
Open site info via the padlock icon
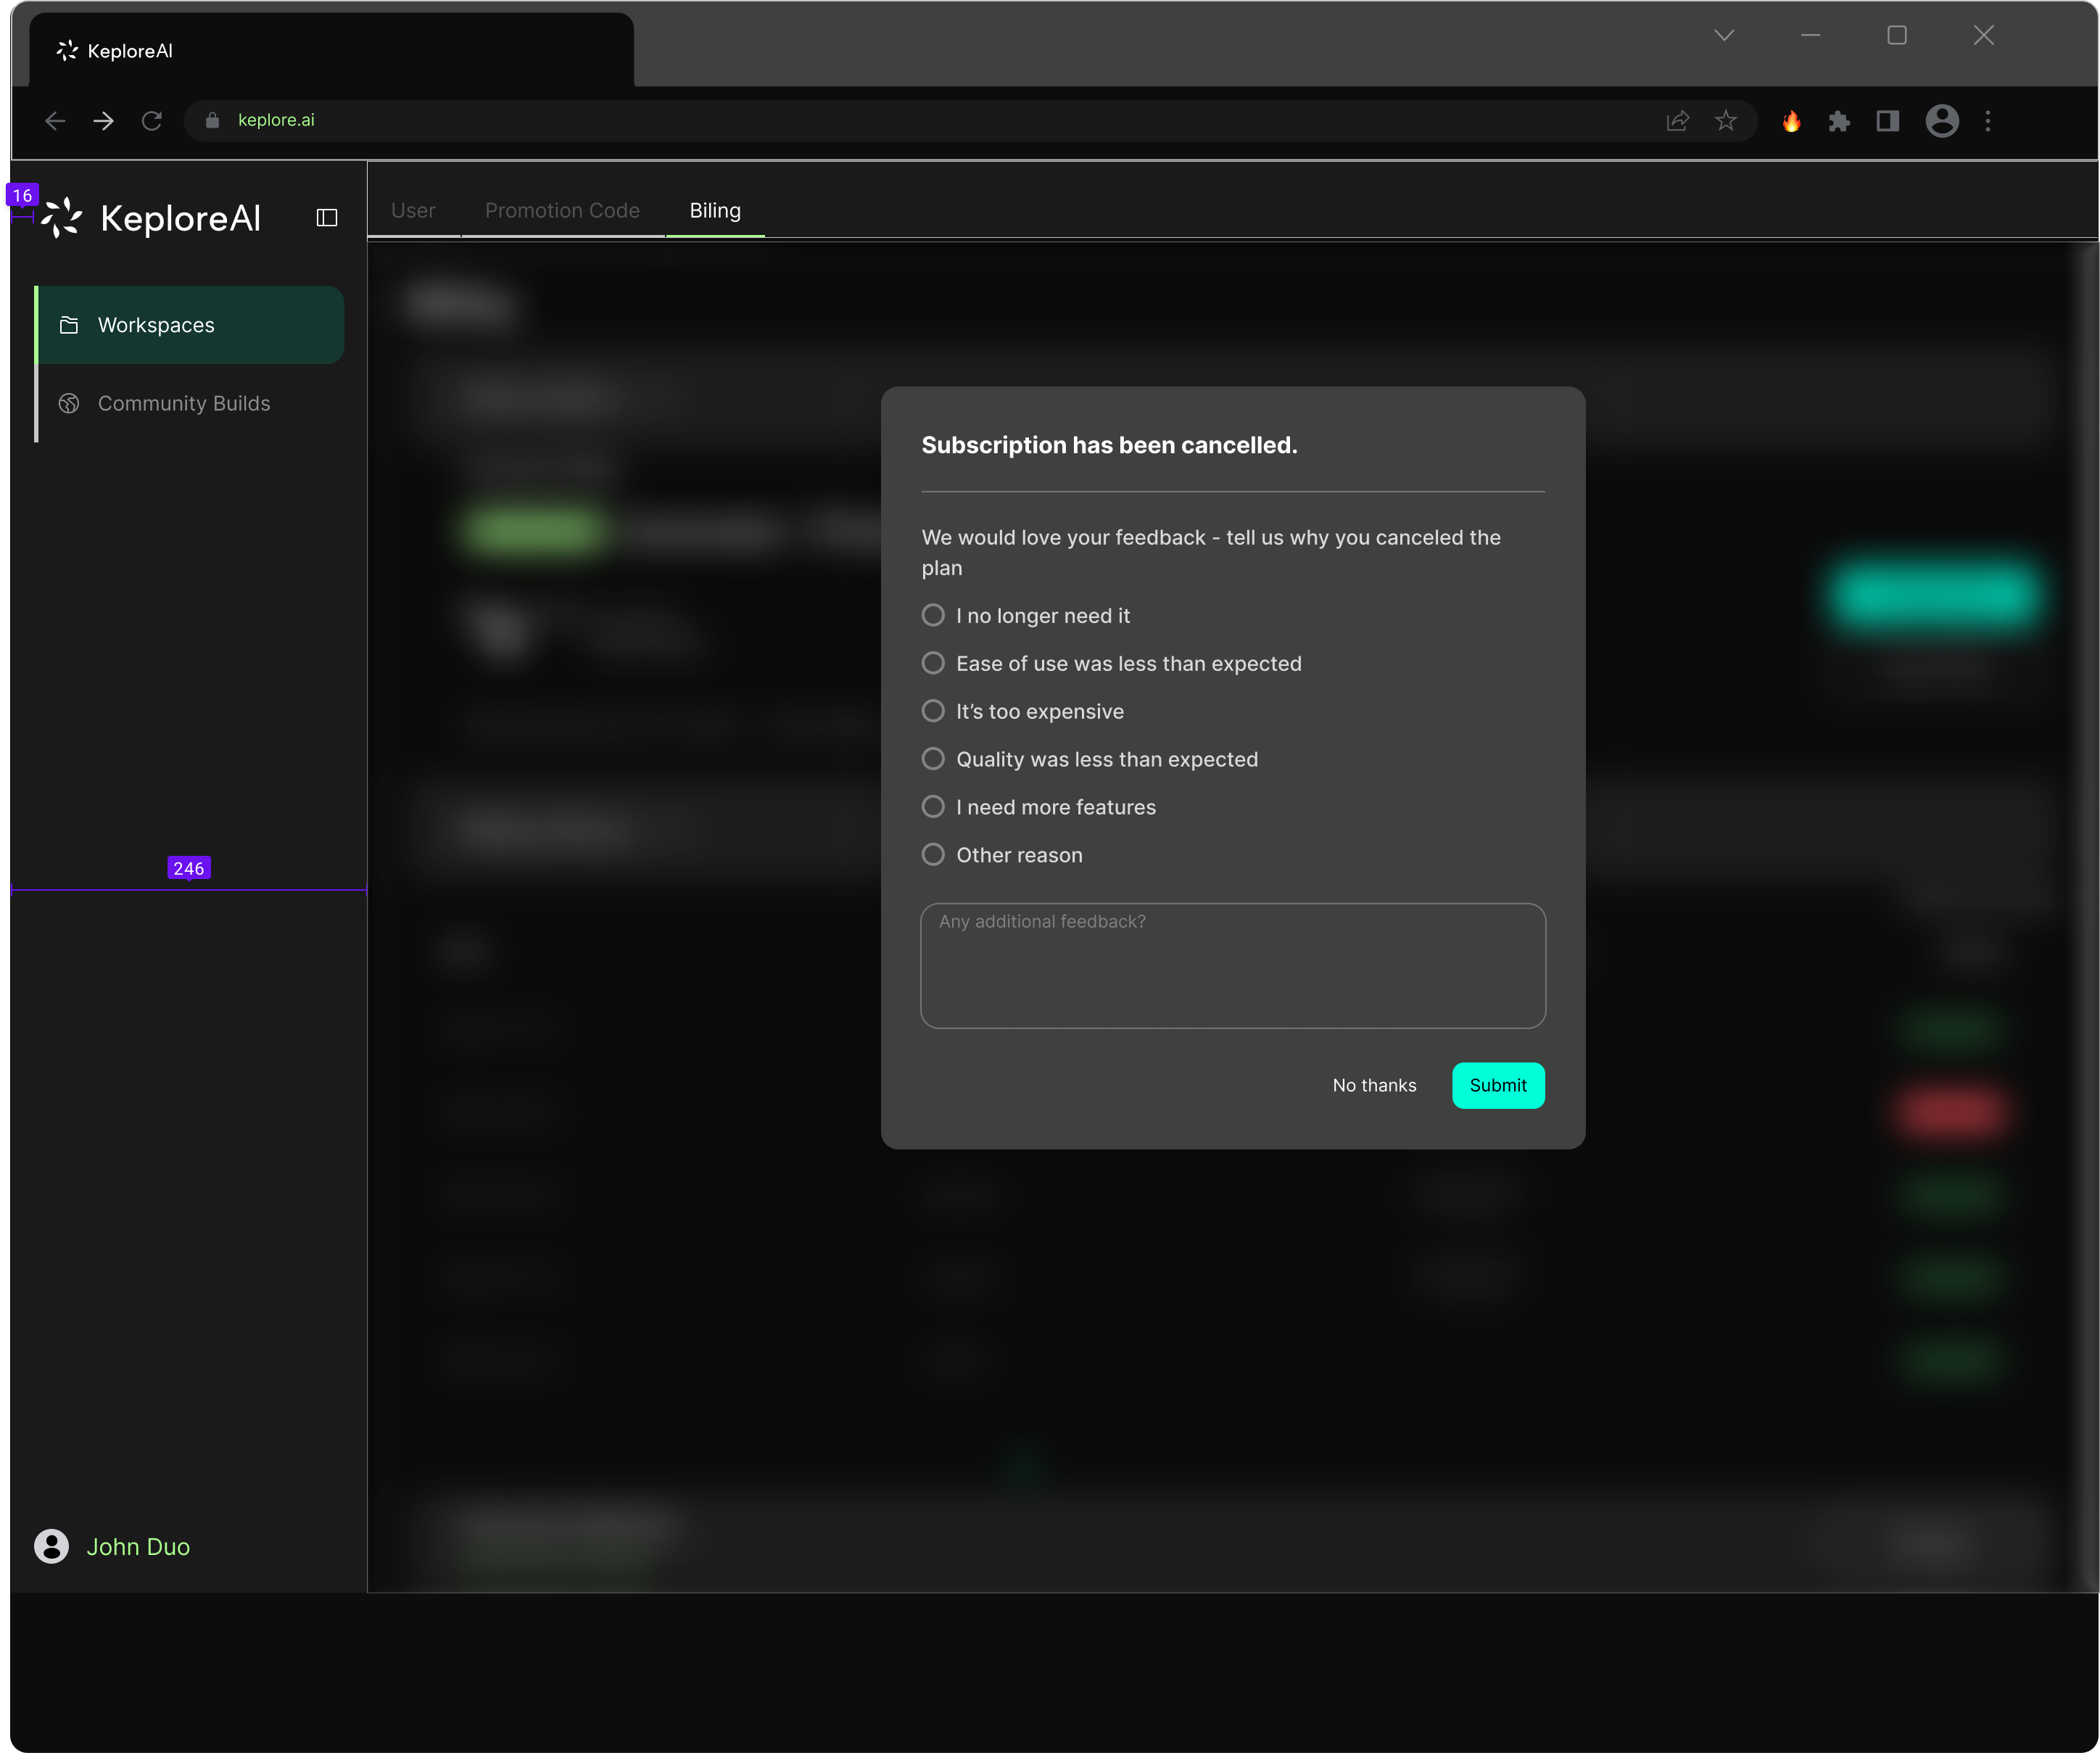point(212,120)
